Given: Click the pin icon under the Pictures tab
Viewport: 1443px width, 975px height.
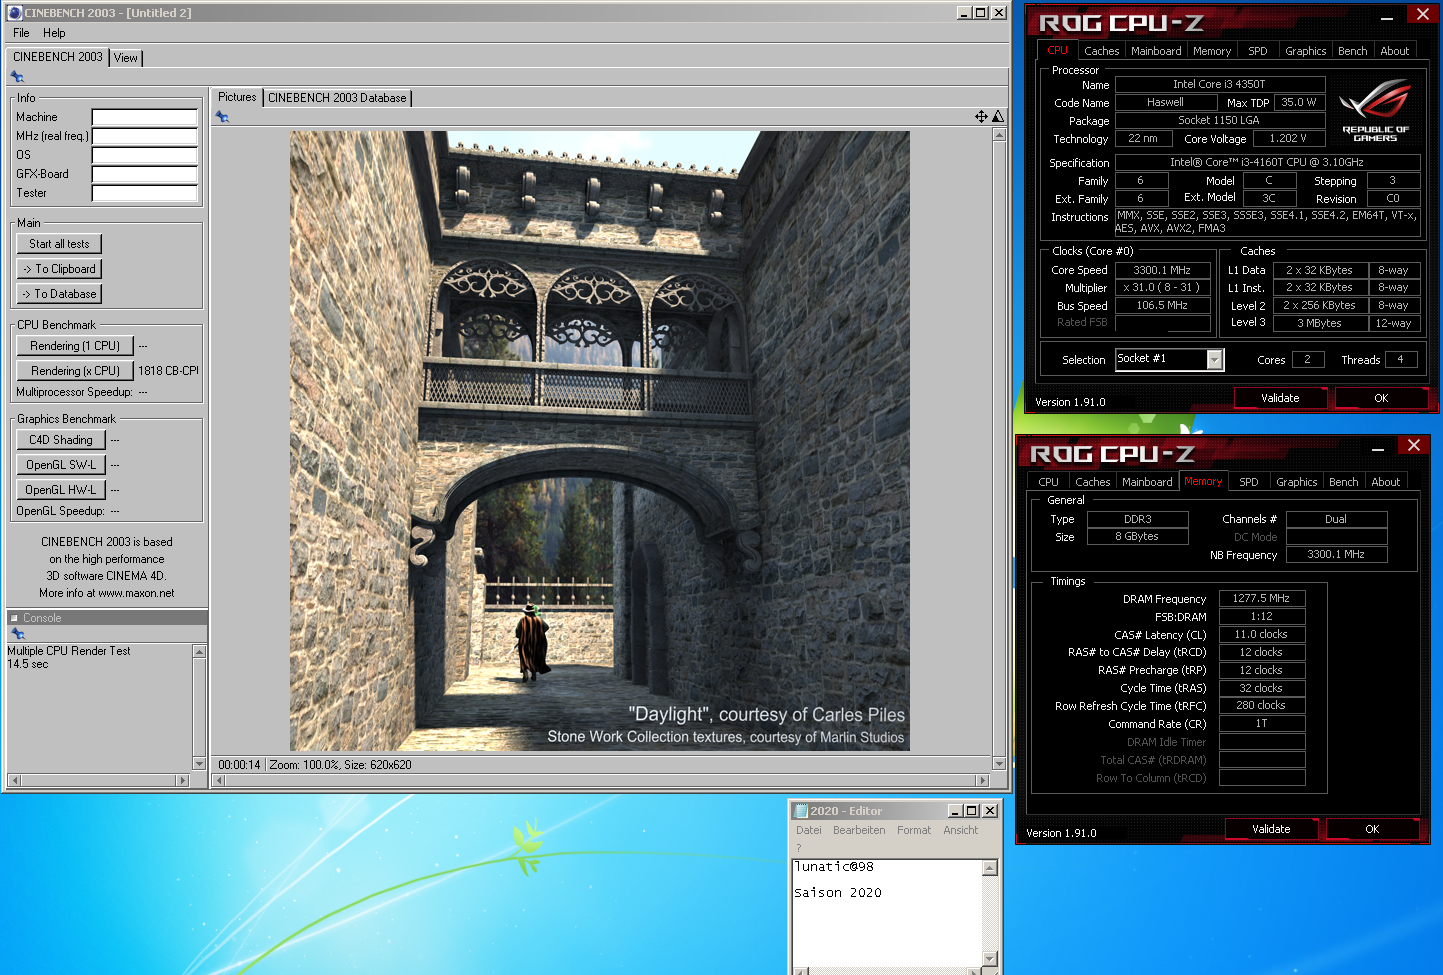Looking at the screenshot, I should (222, 117).
